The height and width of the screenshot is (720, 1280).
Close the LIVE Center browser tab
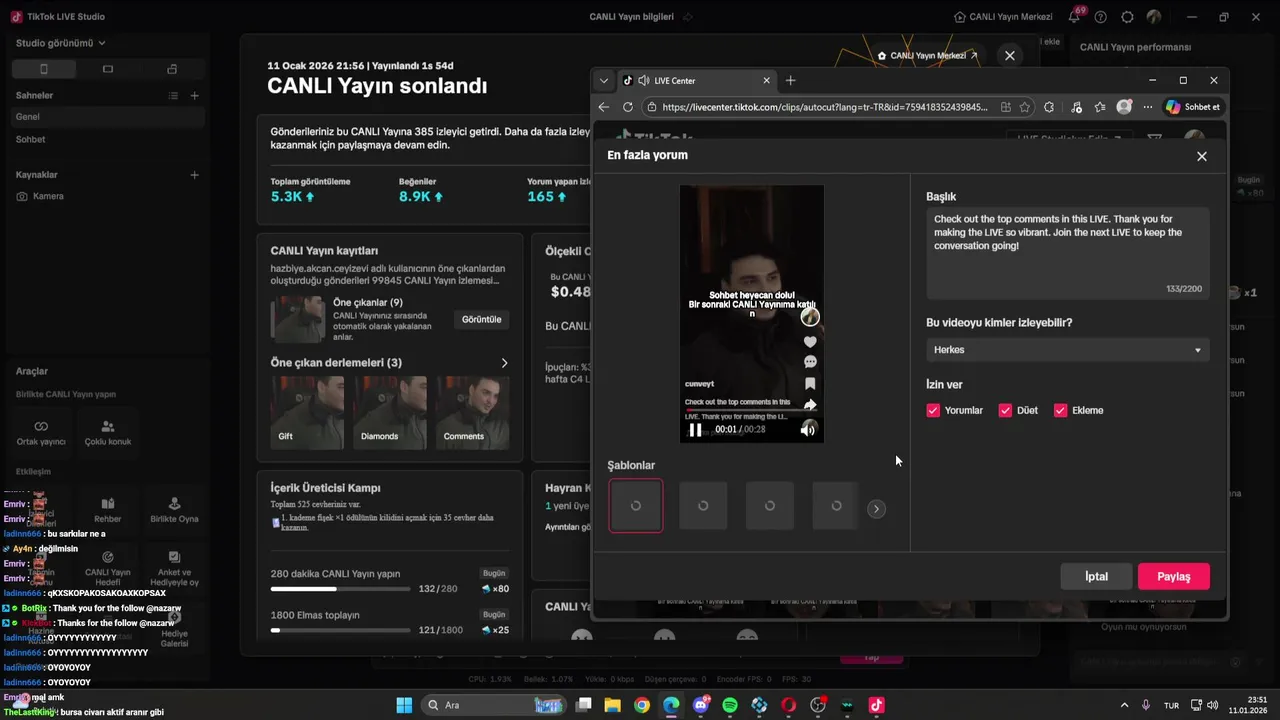(x=767, y=80)
